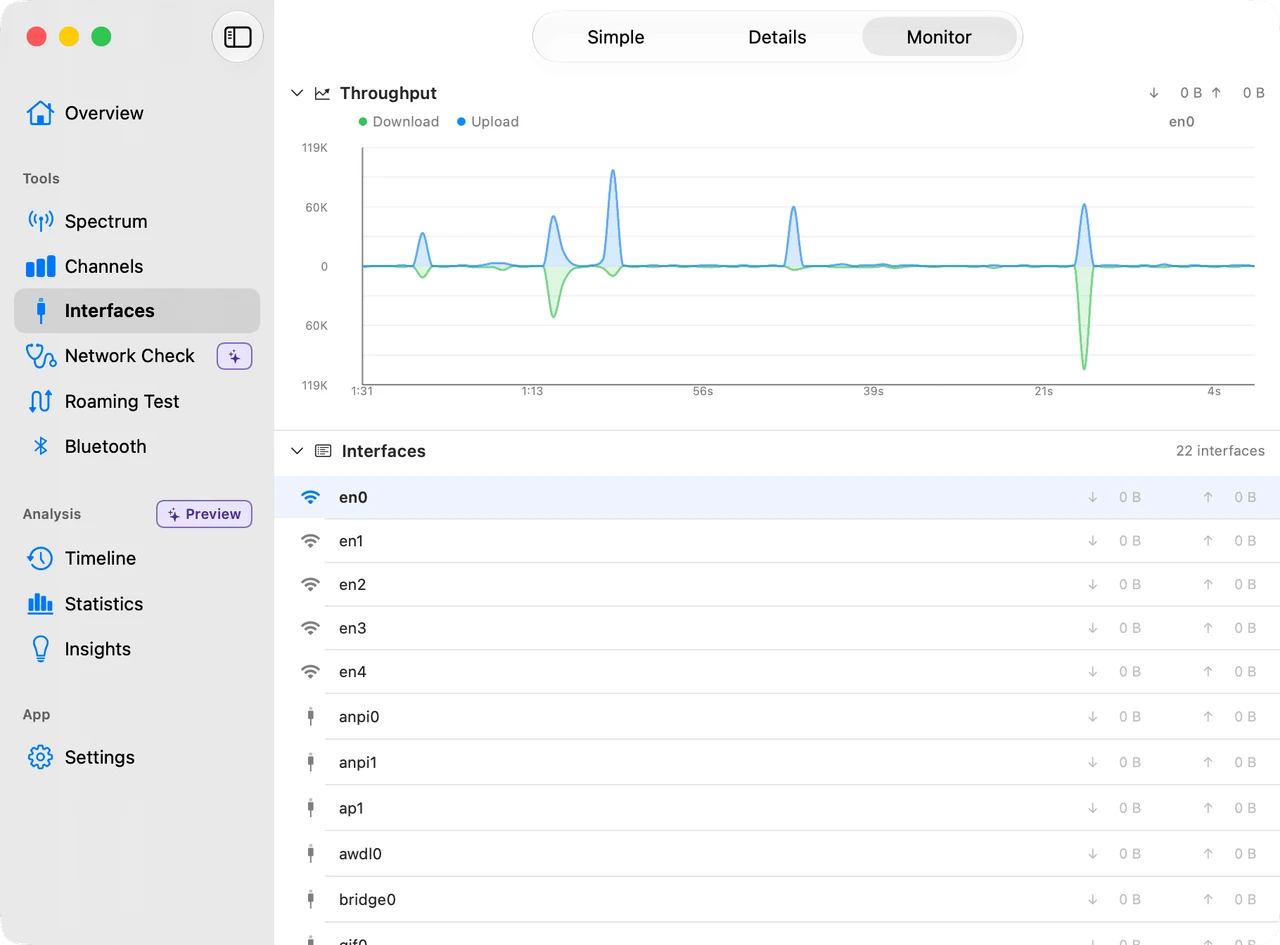Click the plug icon on anpi0 row
This screenshot has width=1280, height=945.
coord(311,717)
